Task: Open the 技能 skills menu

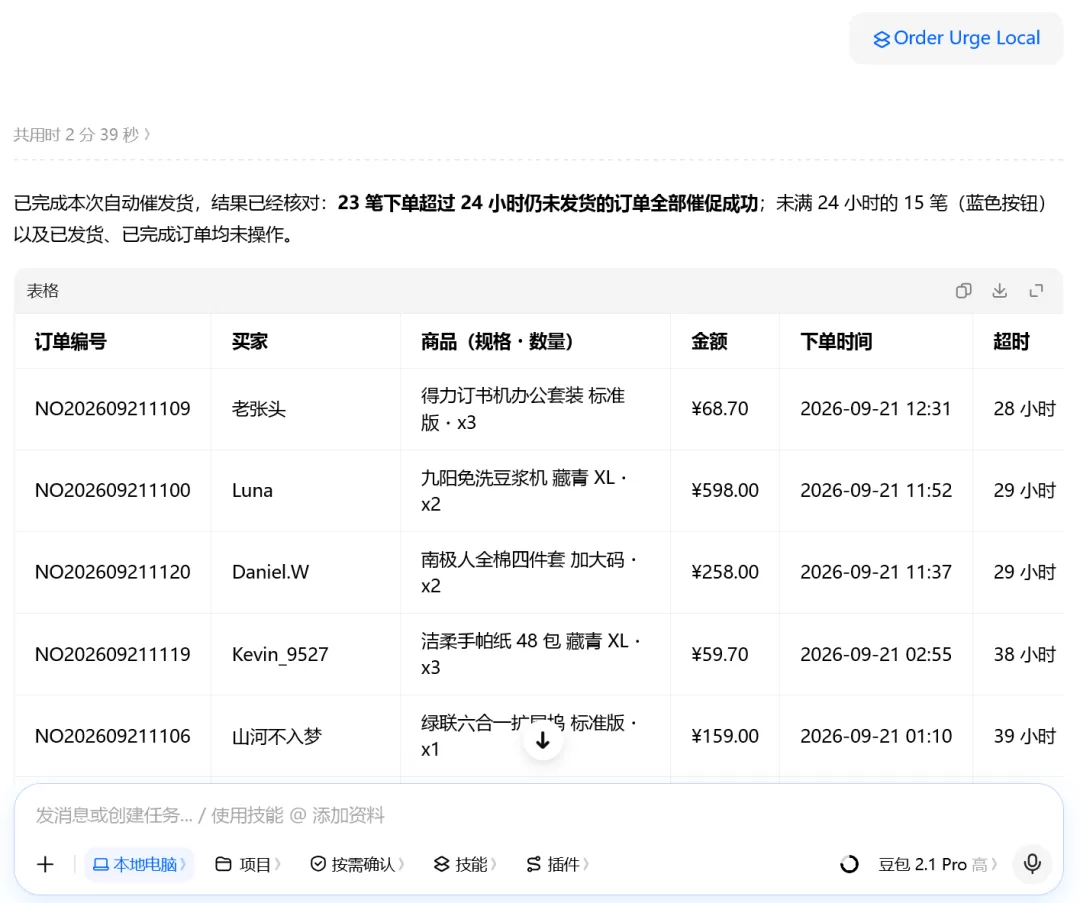Action: [x=465, y=864]
